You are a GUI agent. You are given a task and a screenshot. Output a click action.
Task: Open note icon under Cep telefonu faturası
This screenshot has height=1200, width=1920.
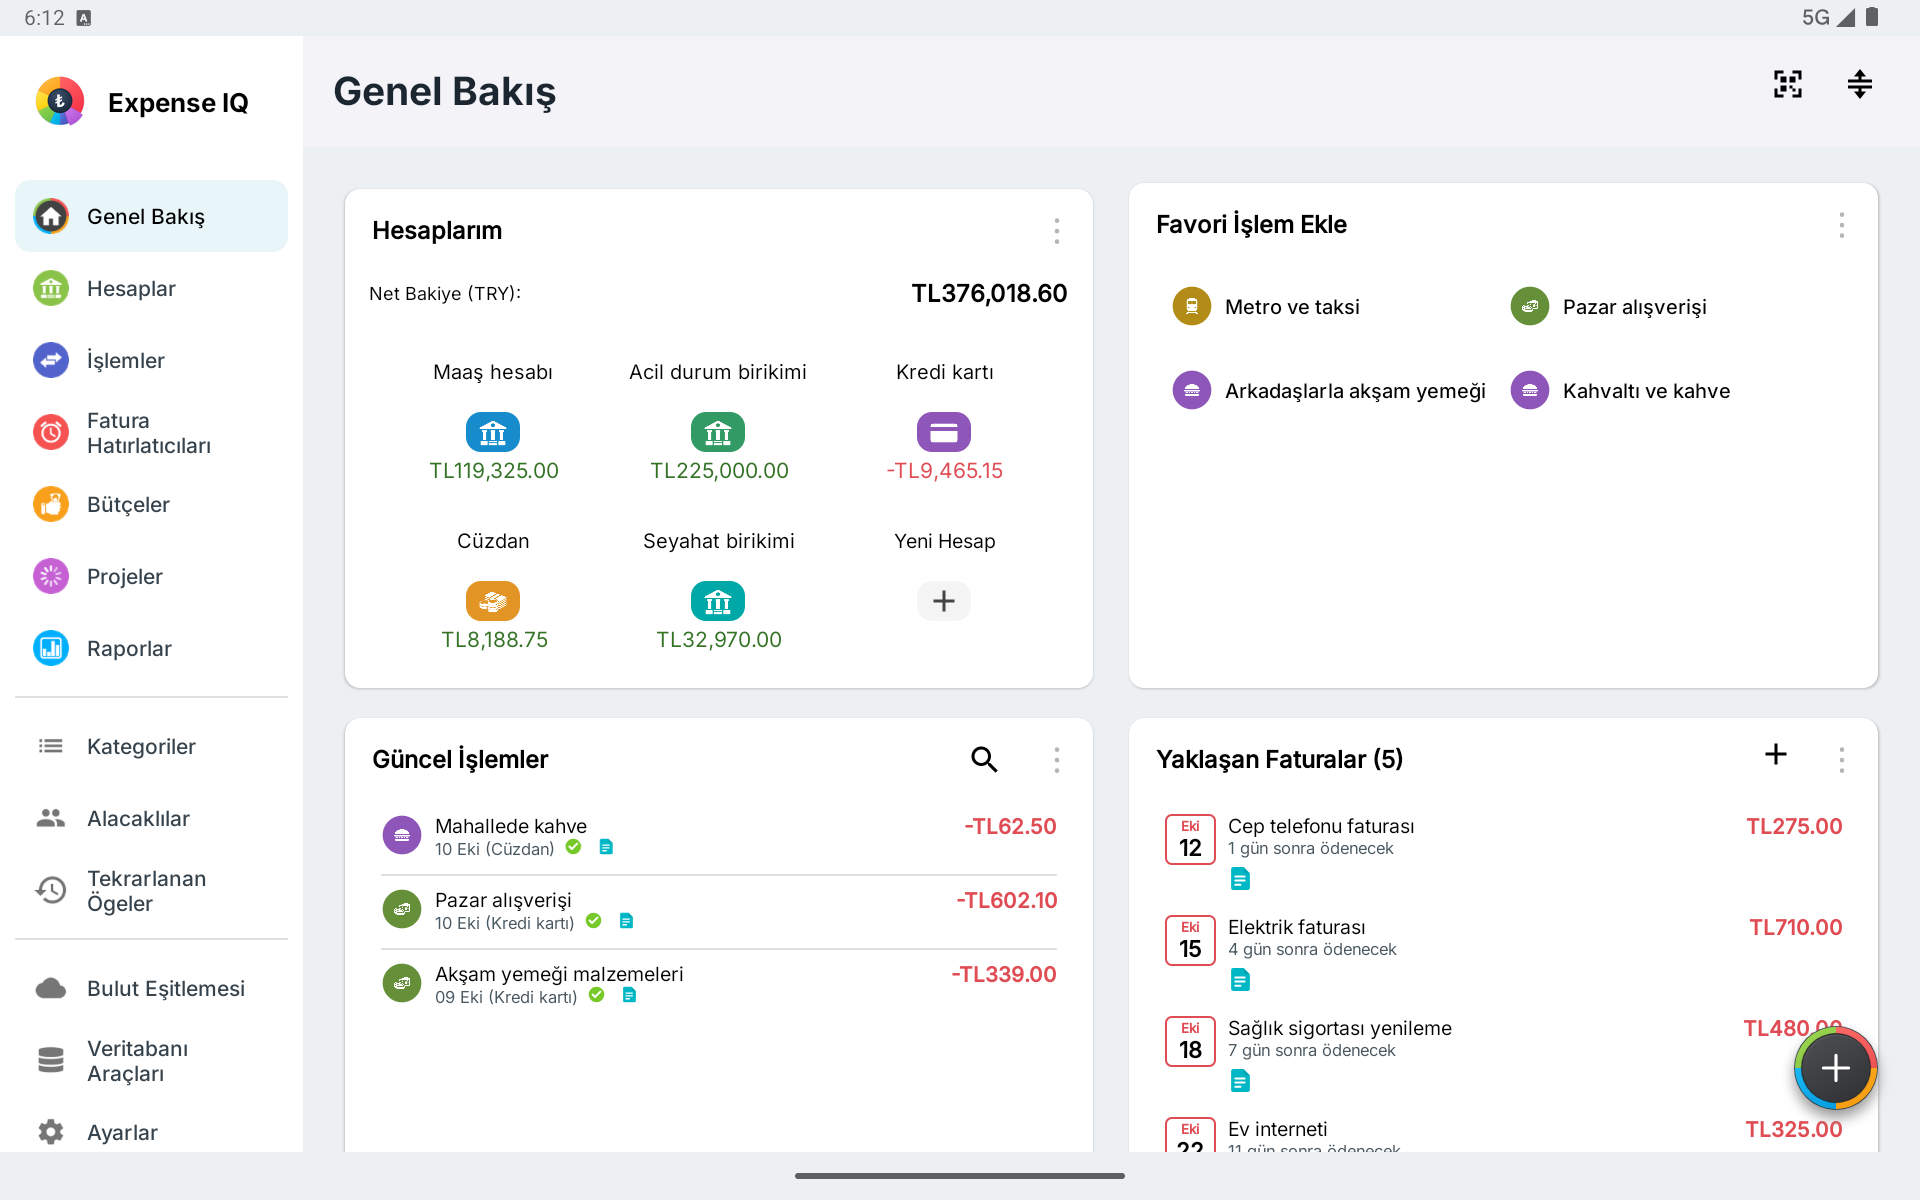[x=1240, y=879]
